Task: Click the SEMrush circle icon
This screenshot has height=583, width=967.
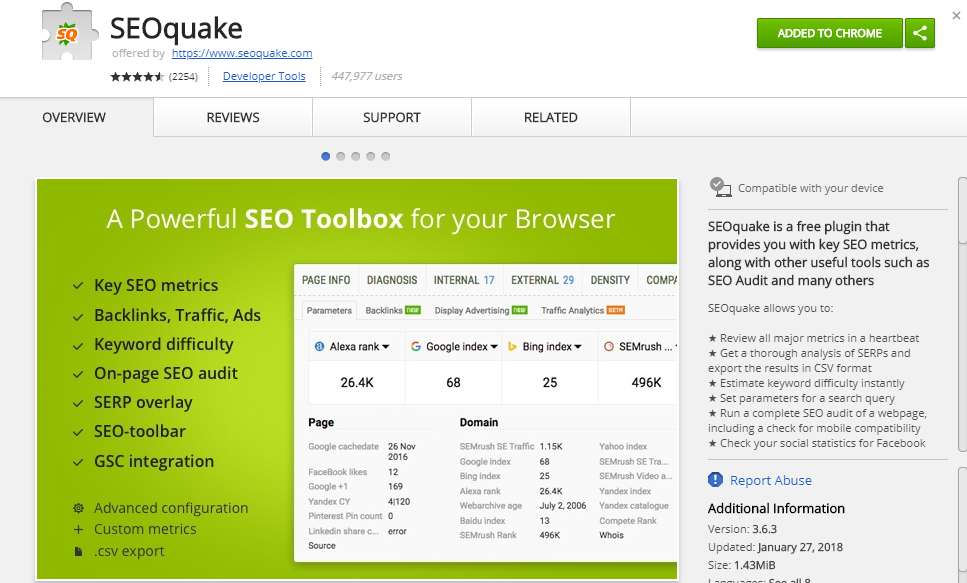Action: pos(609,347)
